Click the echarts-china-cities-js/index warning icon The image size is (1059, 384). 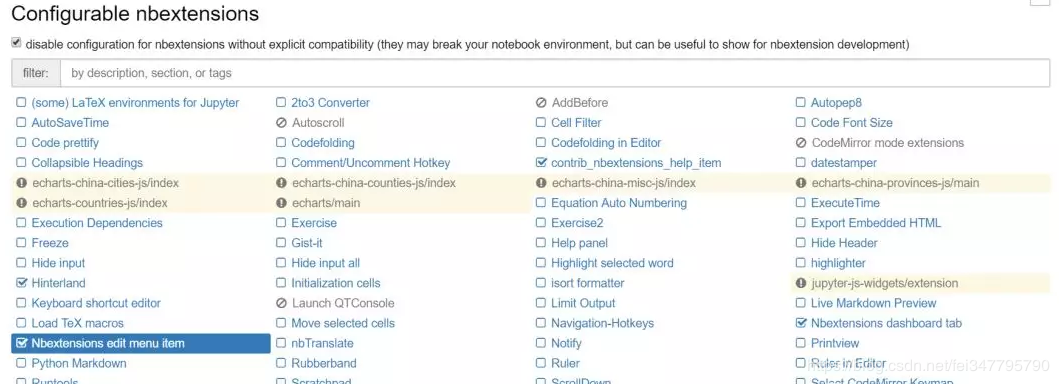click(21, 183)
